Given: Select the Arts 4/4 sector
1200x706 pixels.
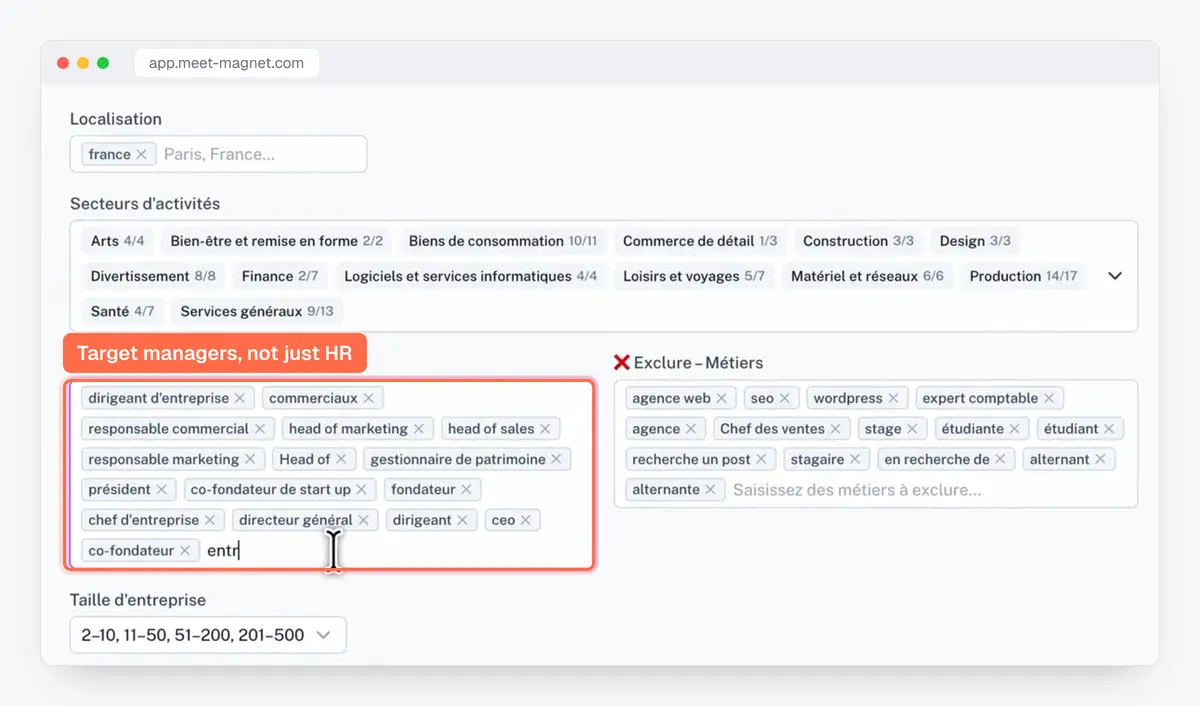Looking at the screenshot, I should click(x=117, y=241).
